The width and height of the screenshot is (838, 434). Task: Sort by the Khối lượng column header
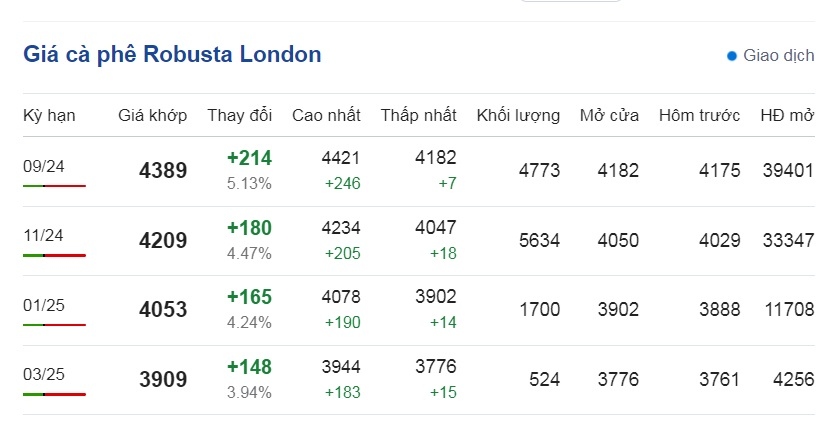(x=518, y=115)
